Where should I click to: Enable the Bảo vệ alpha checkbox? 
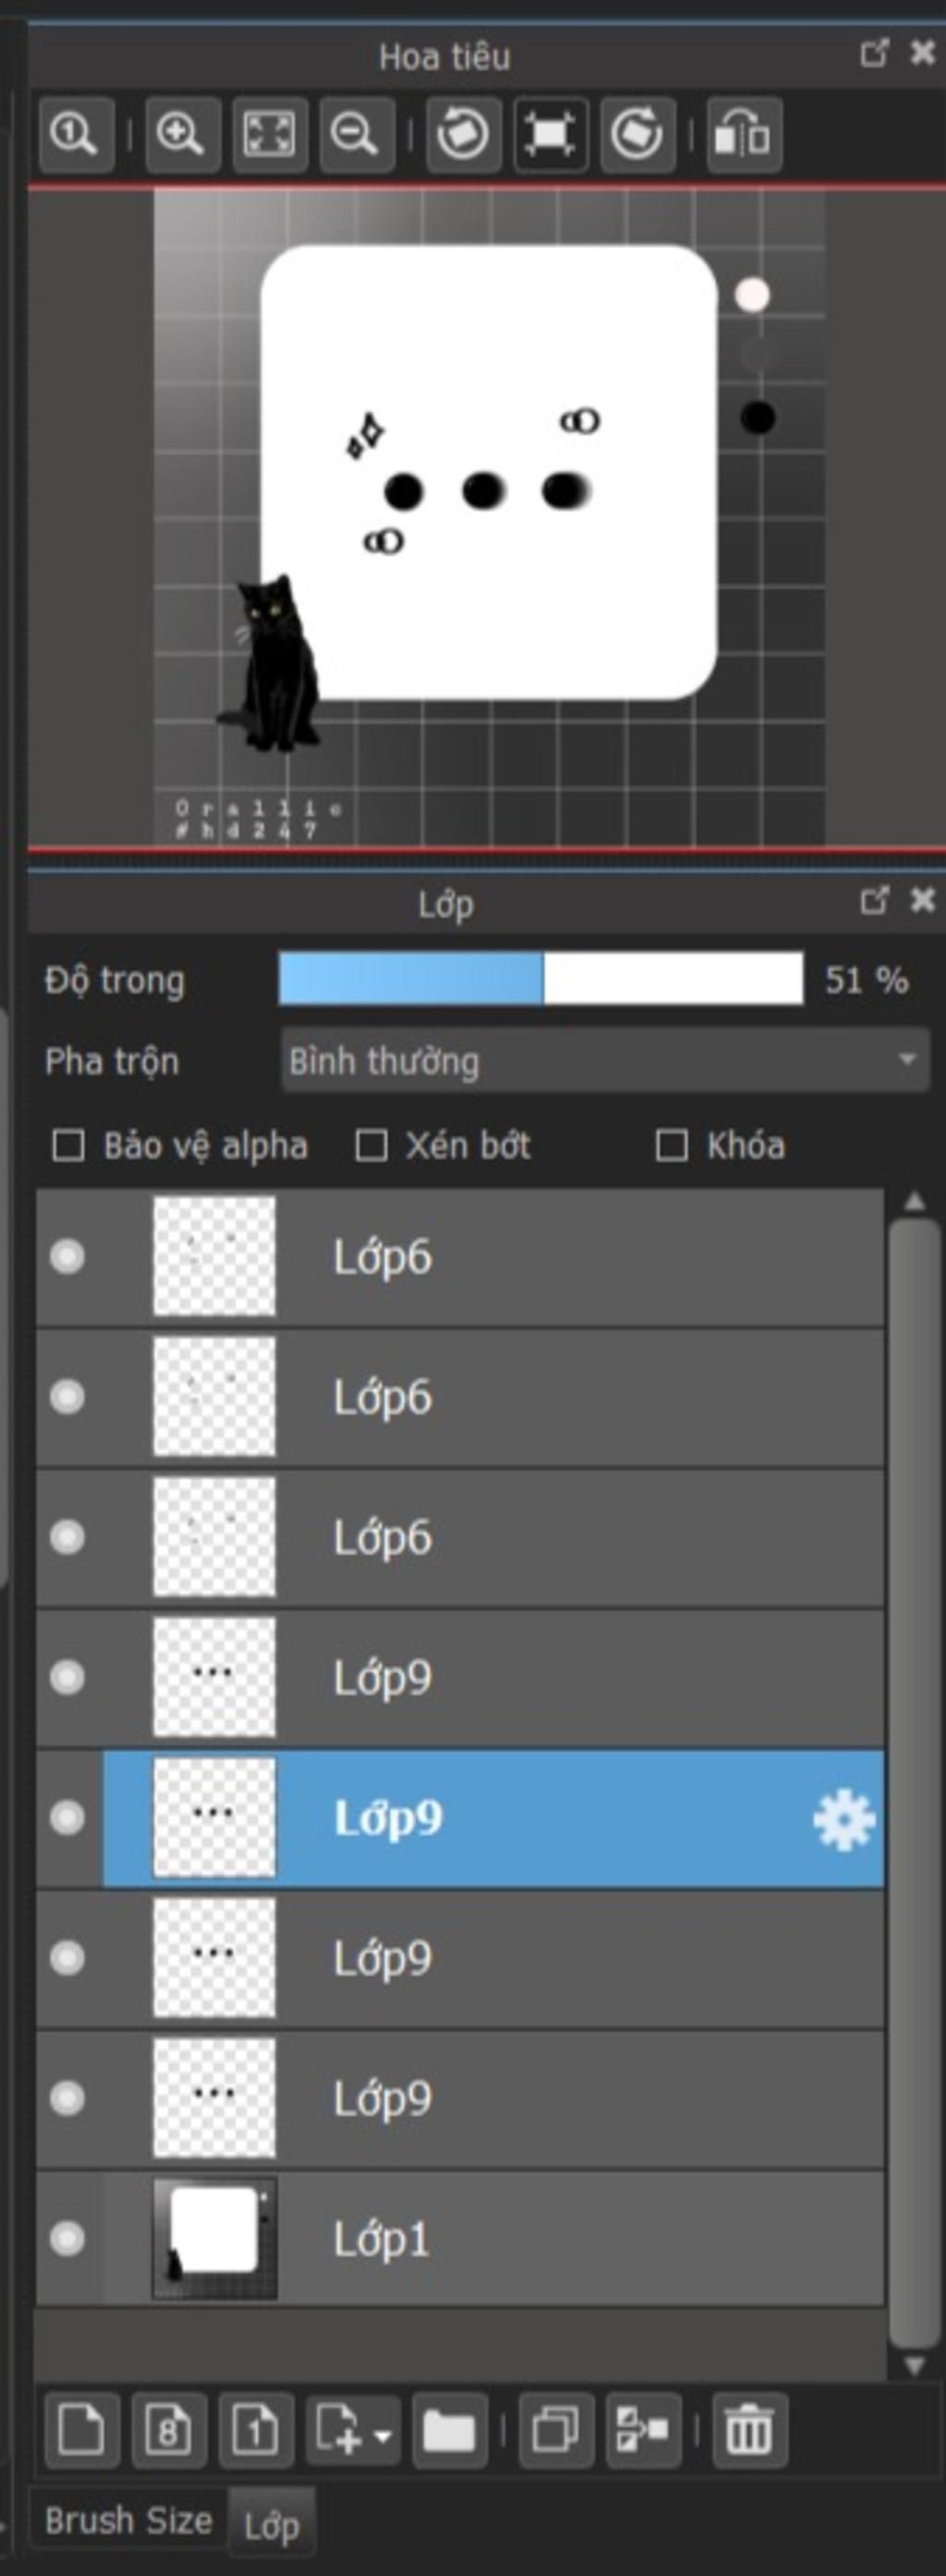(67, 1146)
